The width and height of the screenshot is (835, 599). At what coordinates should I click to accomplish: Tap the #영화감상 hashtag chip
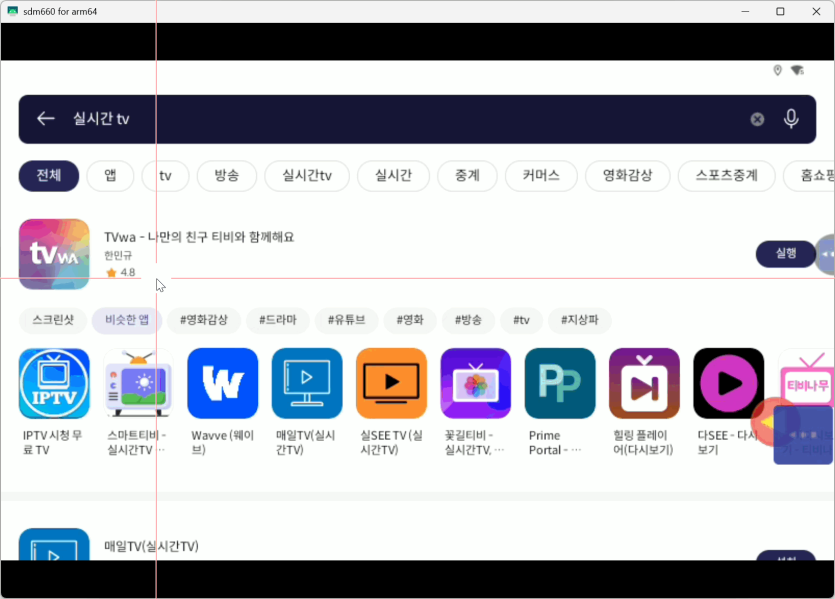[x=204, y=320]
